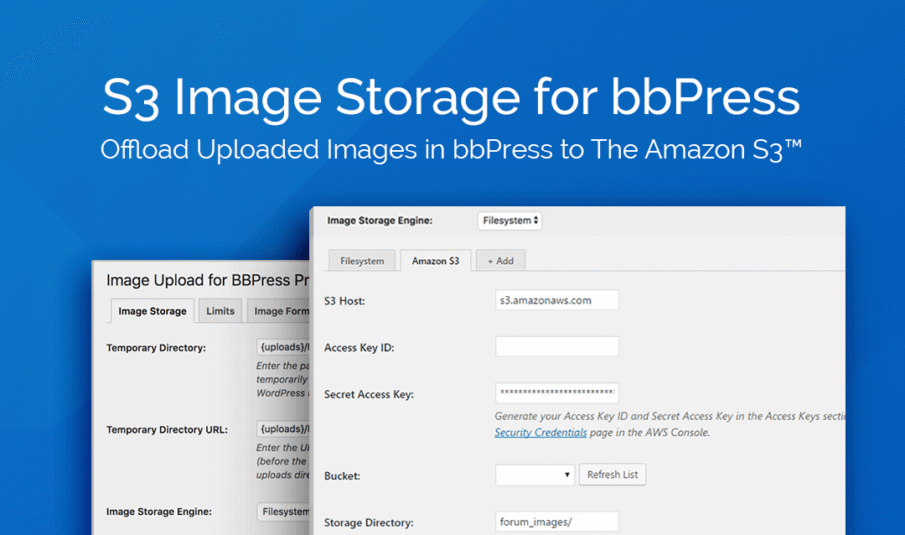The height and width of the screenshot is (535, 905).
Task: Open the Image Form tab in back panel
Action: point(279,311)
